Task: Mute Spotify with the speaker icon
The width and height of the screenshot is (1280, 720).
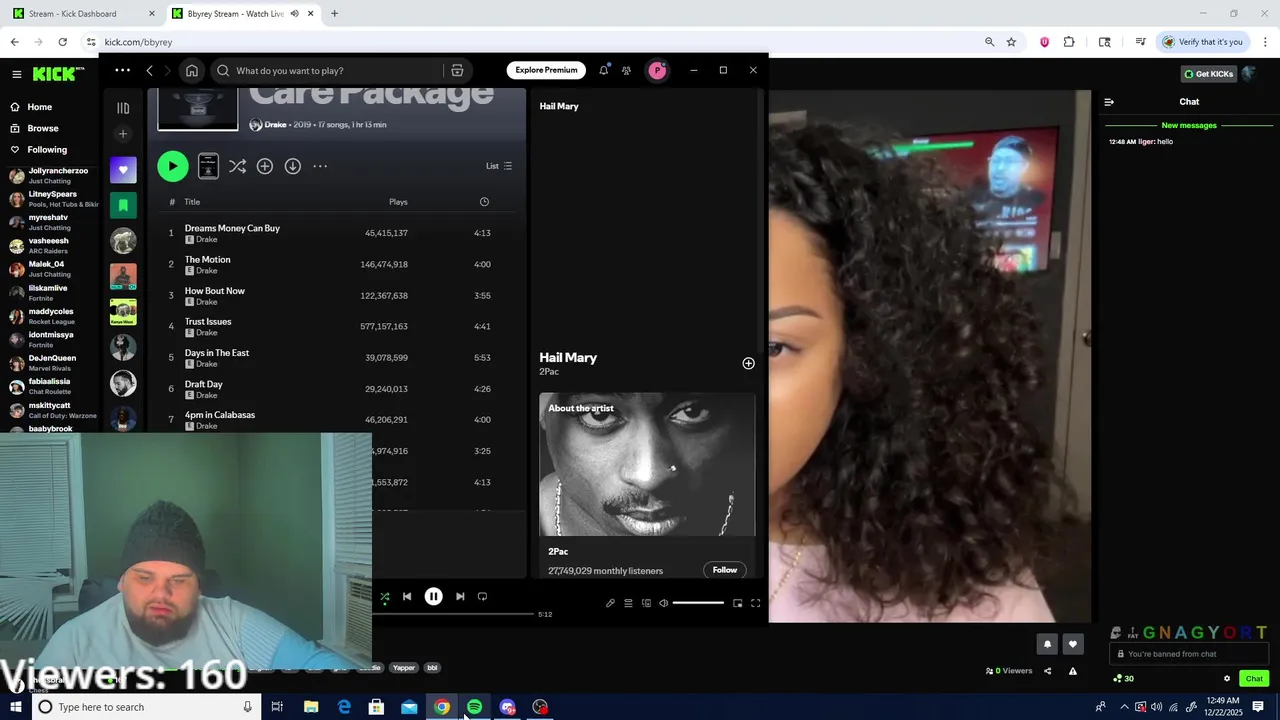Action: click(x=663, y=603)
